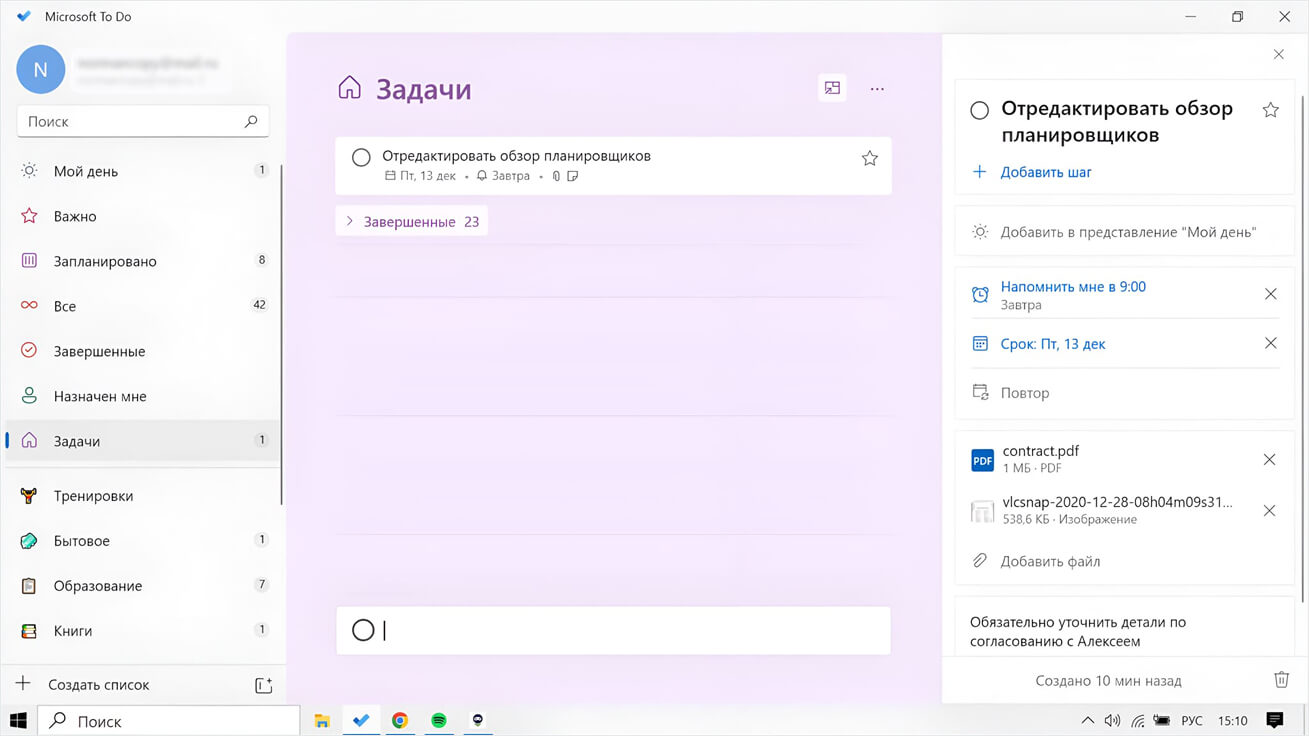Open the "Напомнить мне в 9:00" reminder

click(x=1072, y=286)
